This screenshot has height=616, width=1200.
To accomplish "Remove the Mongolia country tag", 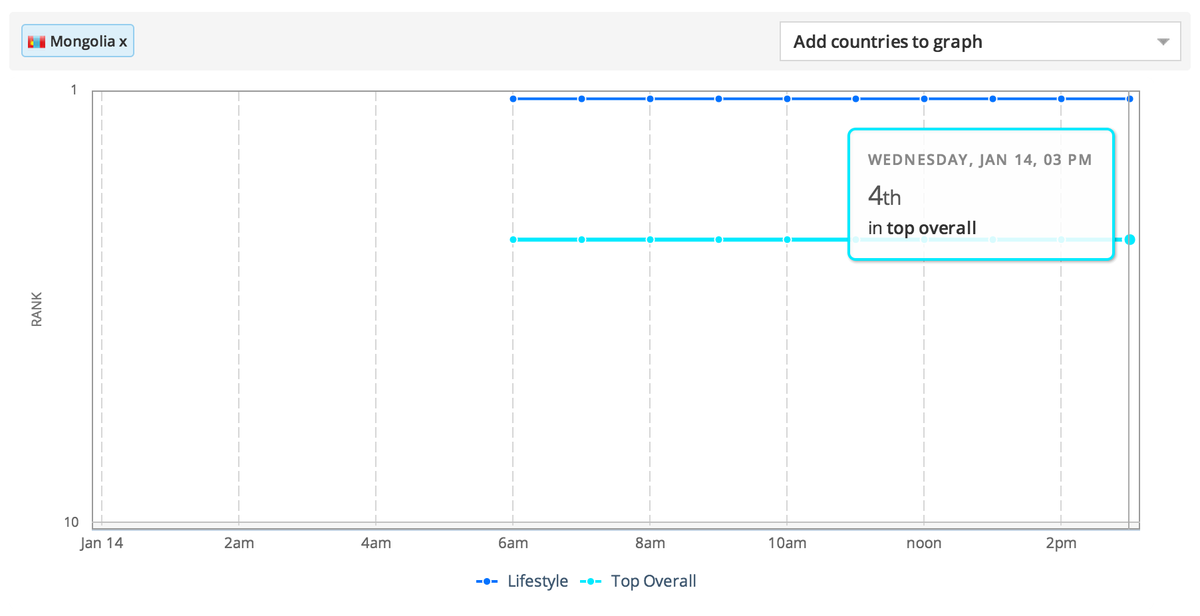I will click(x=123, y=42).
